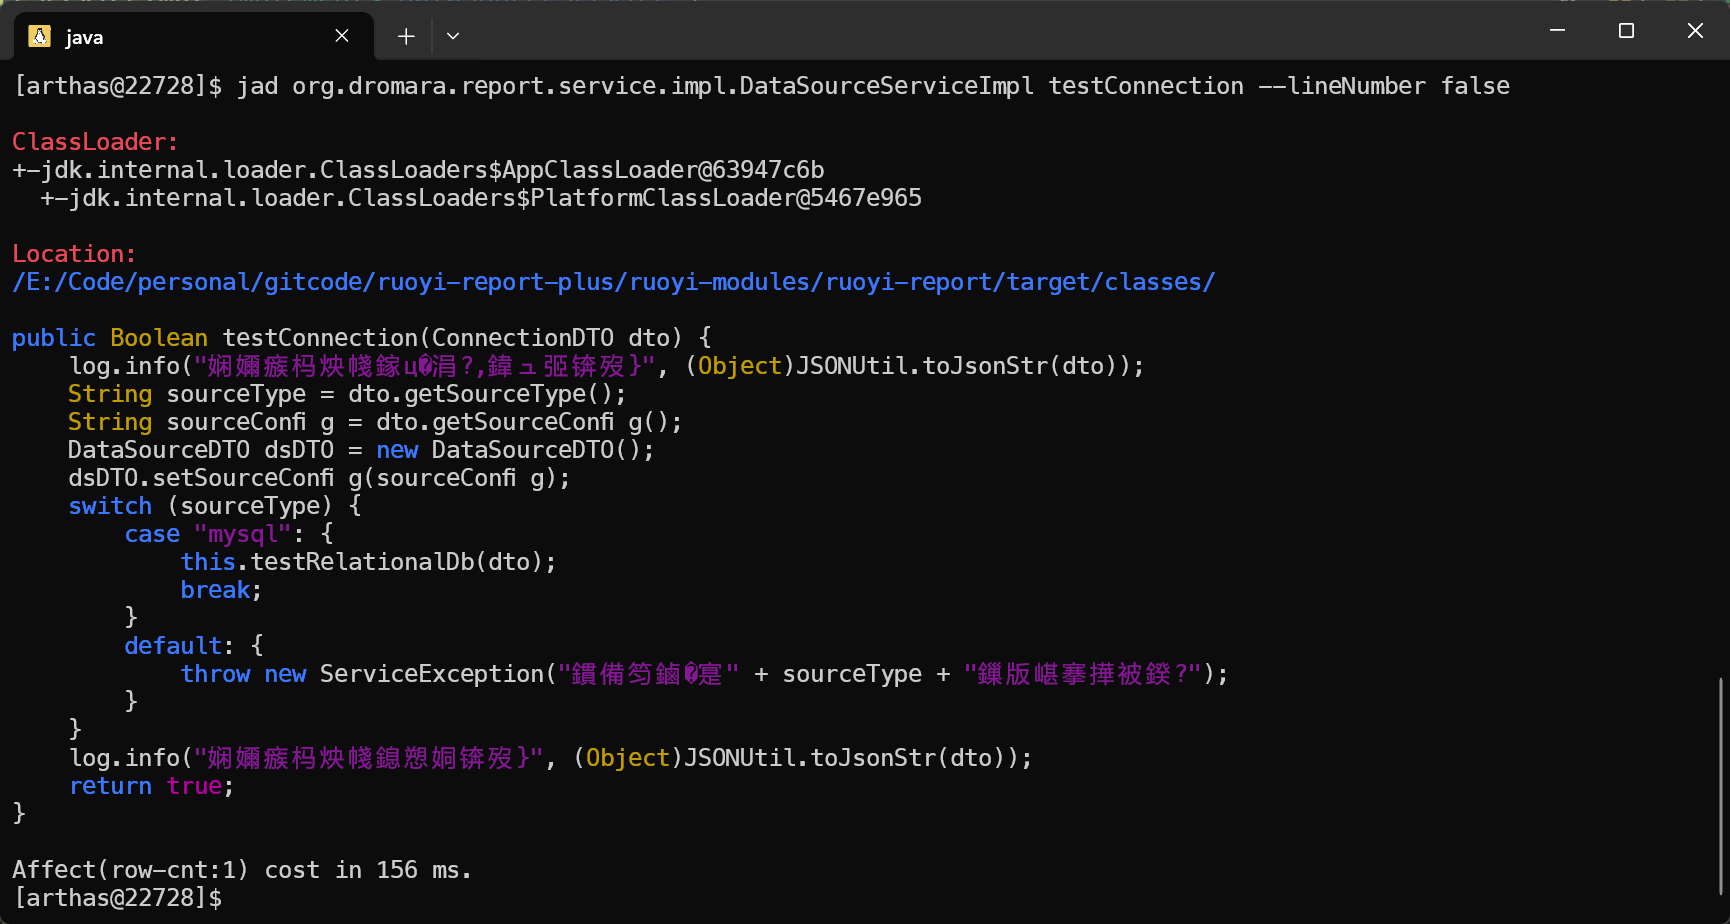
Task: Click the break; statement
Action: tap(221, 590)
